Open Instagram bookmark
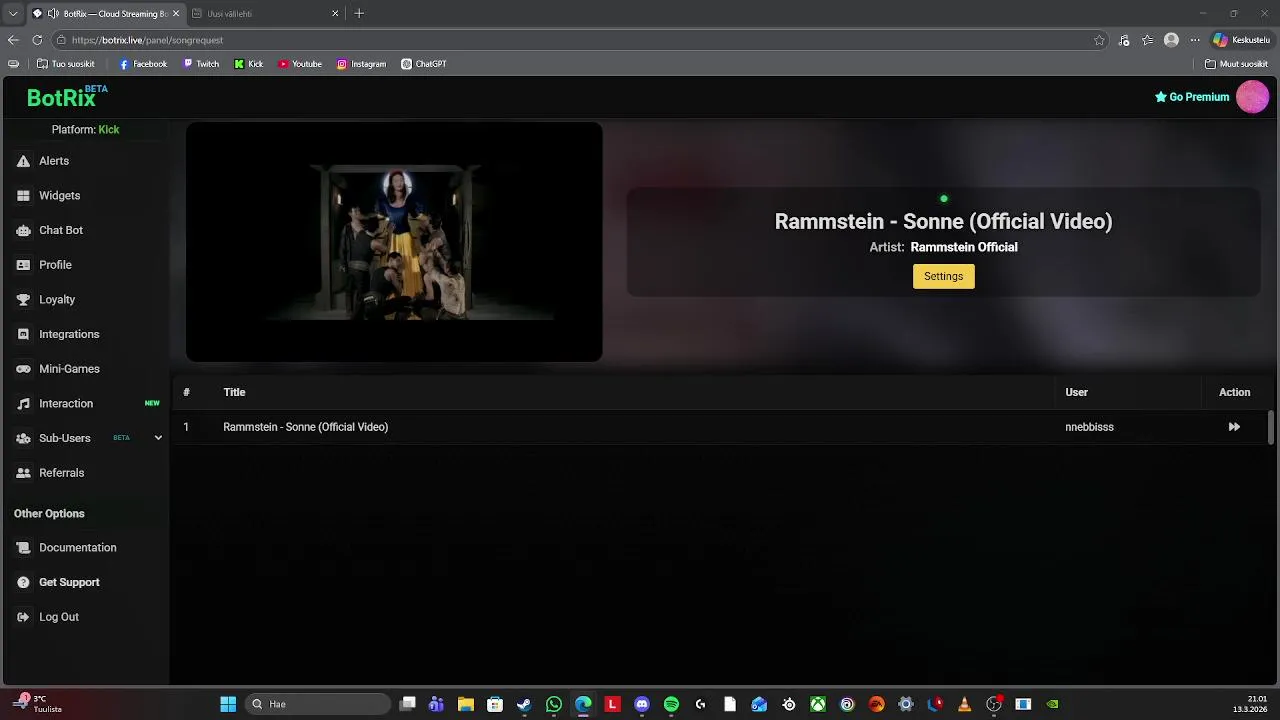 coord(361,64)
